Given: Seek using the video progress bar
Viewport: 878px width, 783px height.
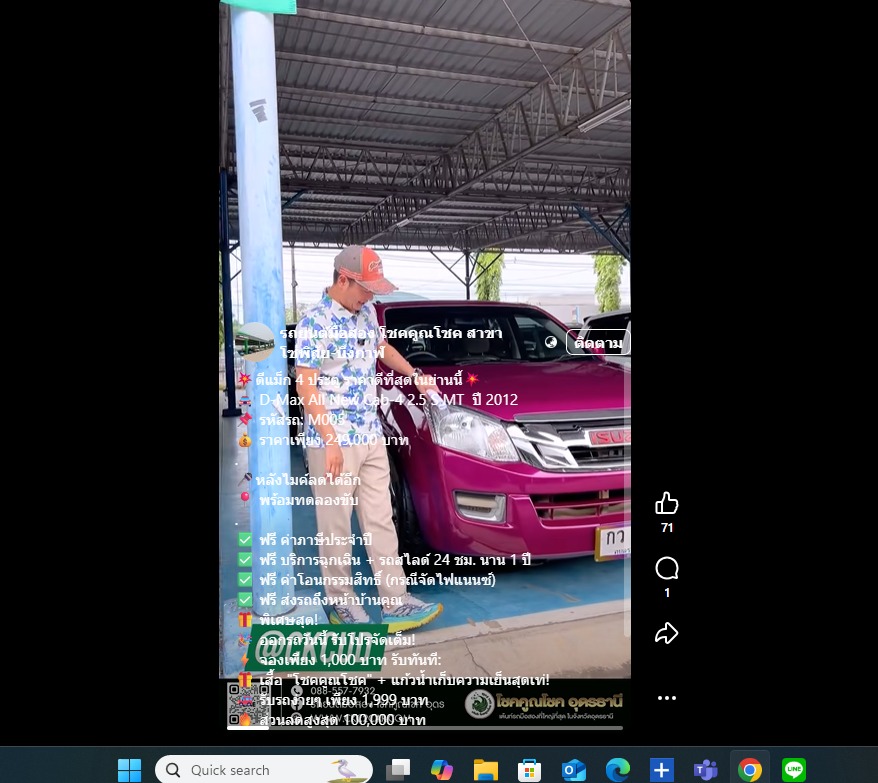Looking at the screenshot, I should point(424,728).
